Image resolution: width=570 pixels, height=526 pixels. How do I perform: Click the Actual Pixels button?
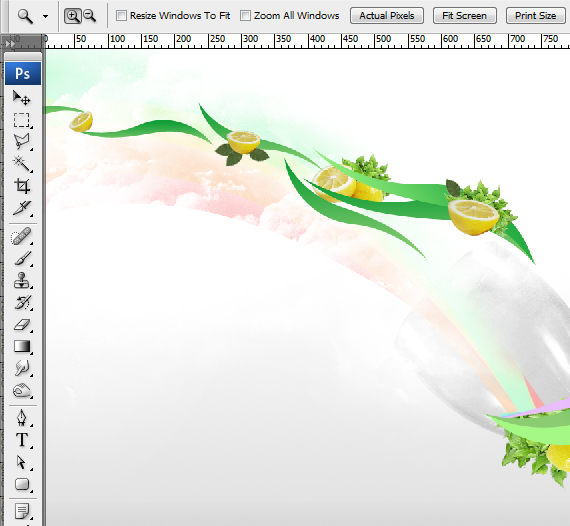click(387, 16)
